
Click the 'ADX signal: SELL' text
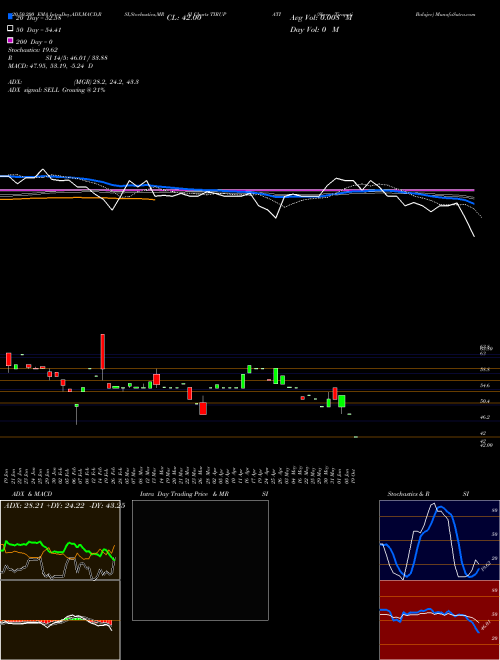pos(56,90)
